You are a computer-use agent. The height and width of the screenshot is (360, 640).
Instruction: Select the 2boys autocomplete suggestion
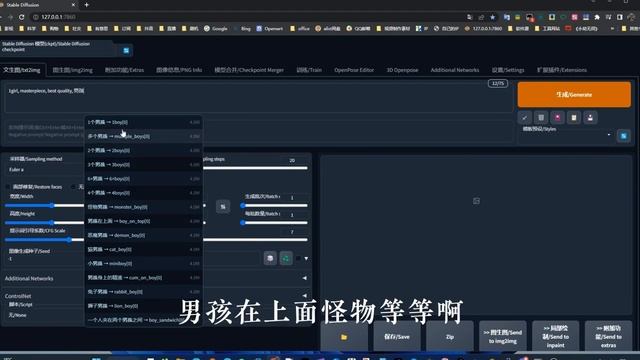coord(143,150)
